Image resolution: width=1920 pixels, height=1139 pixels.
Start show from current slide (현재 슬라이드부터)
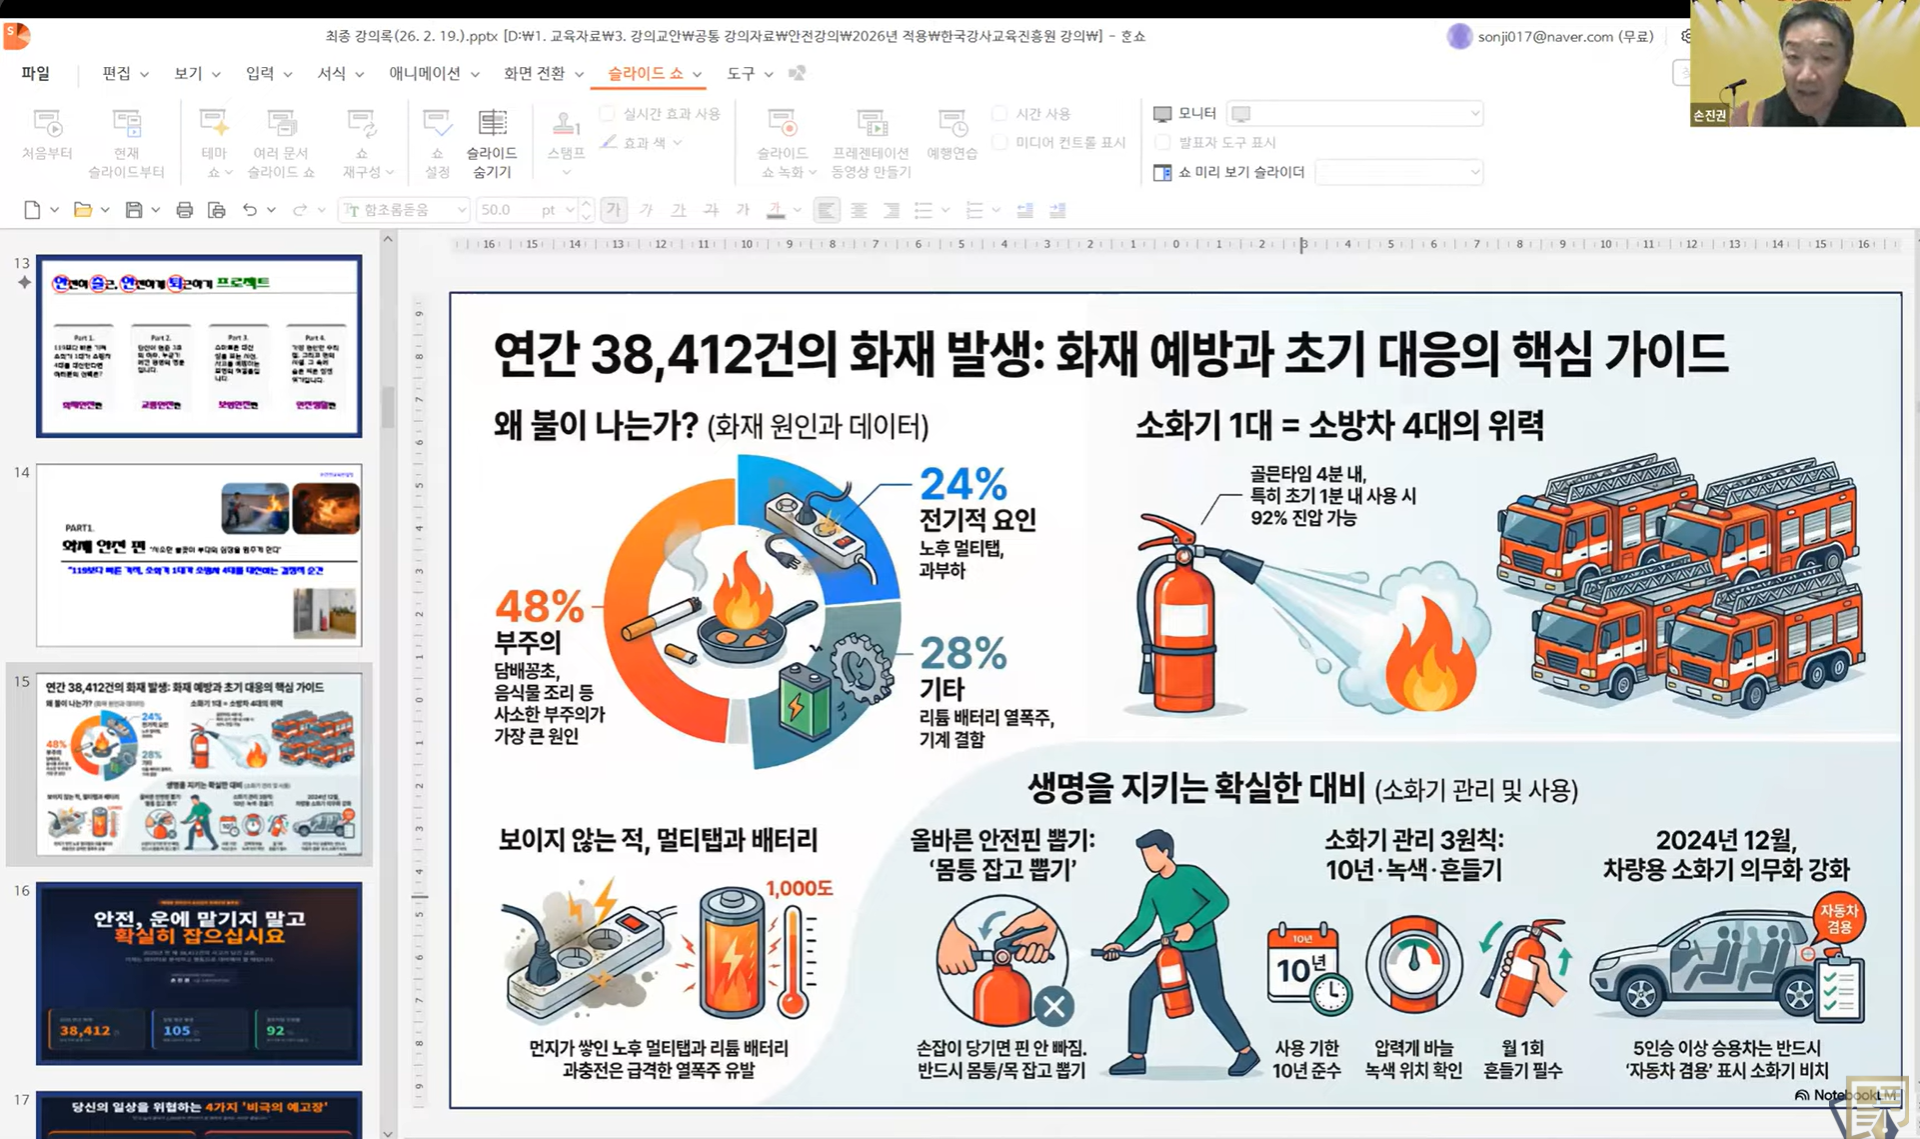(x=126, y=143)
